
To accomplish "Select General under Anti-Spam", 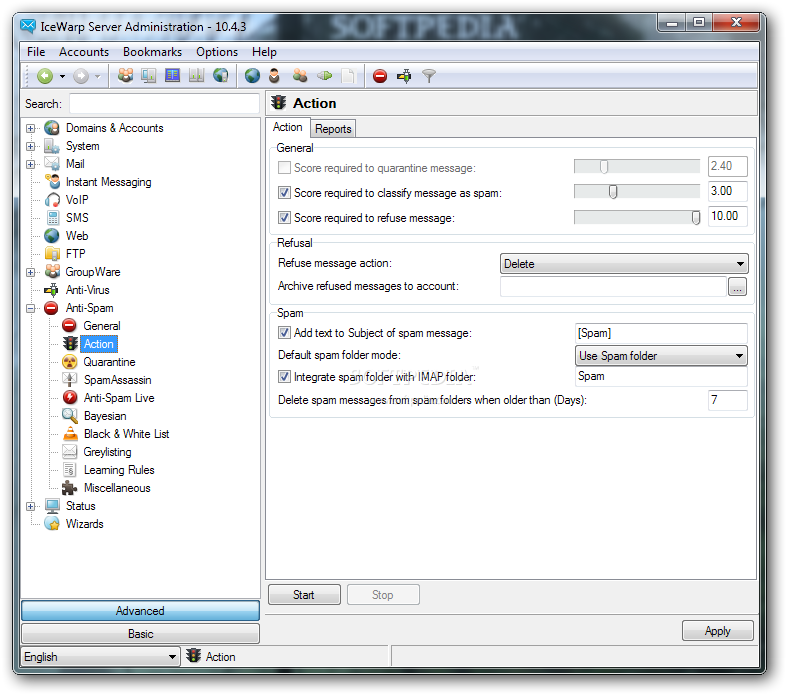I will (102, 326).
